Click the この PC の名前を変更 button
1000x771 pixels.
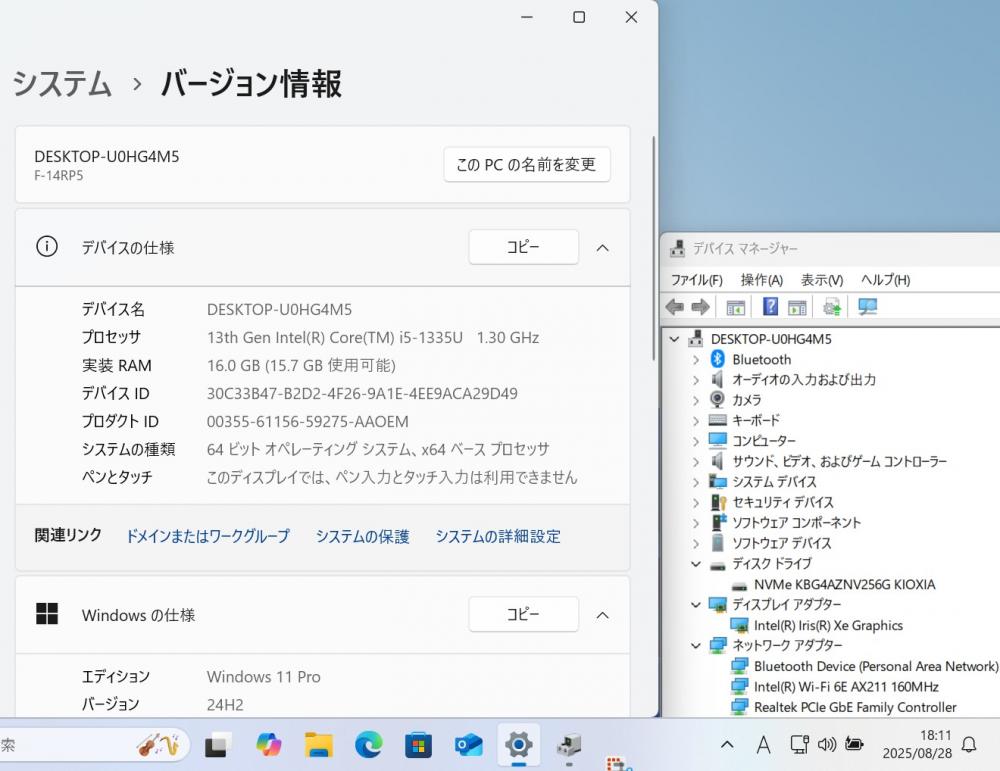[x=527, y=165]
